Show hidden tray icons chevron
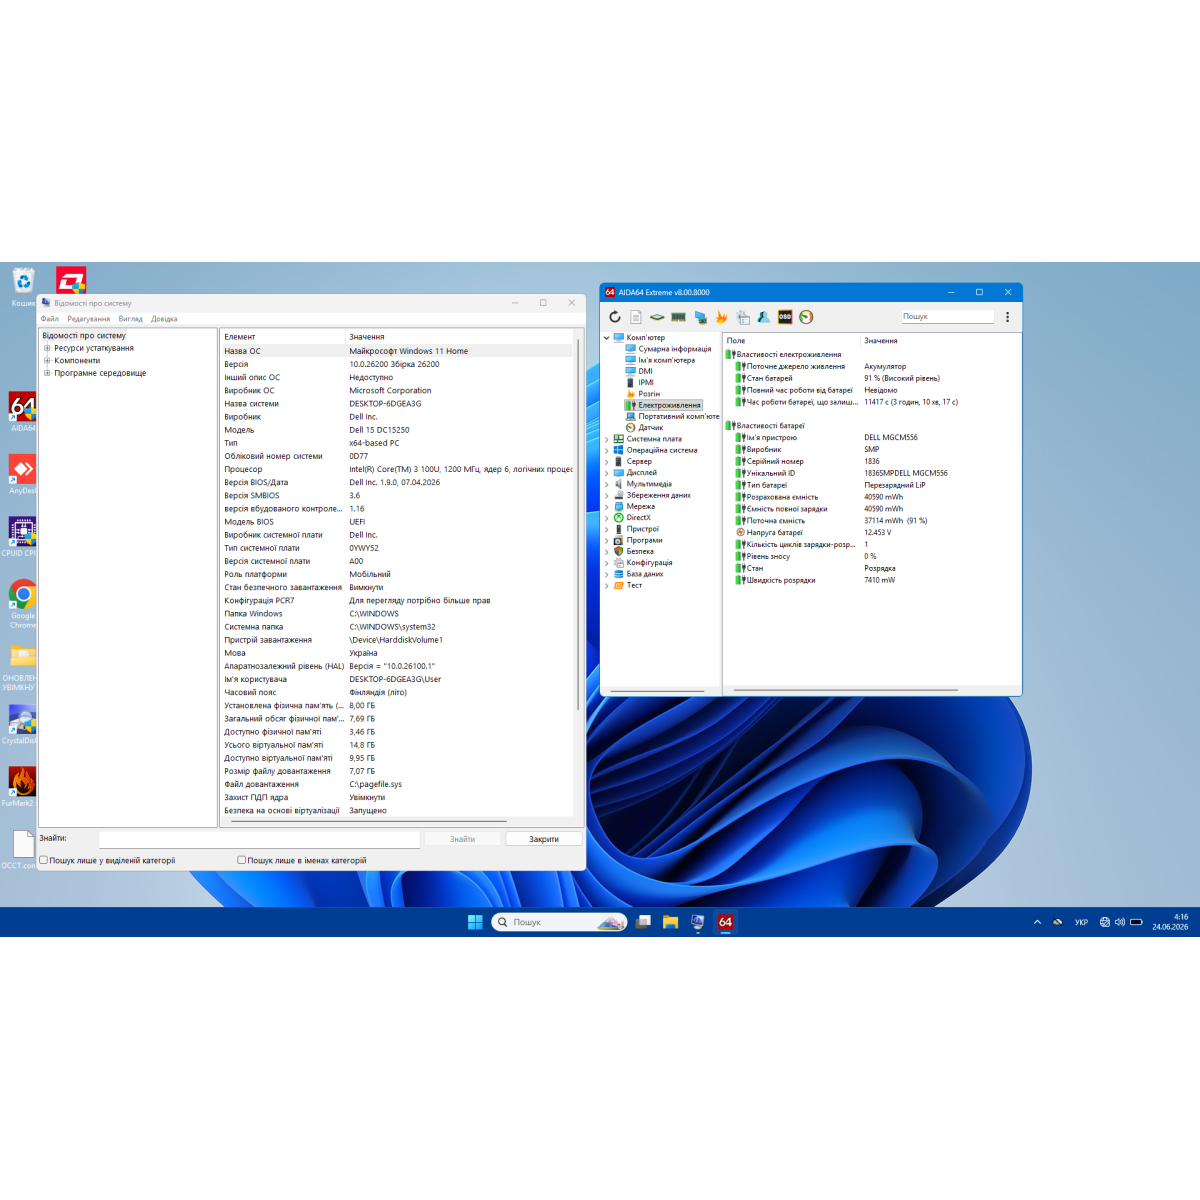 tap(1037, 922)
